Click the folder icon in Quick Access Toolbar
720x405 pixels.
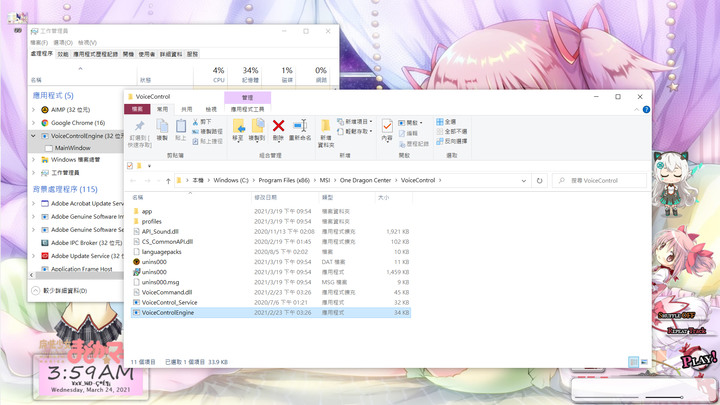coord(139,166)
